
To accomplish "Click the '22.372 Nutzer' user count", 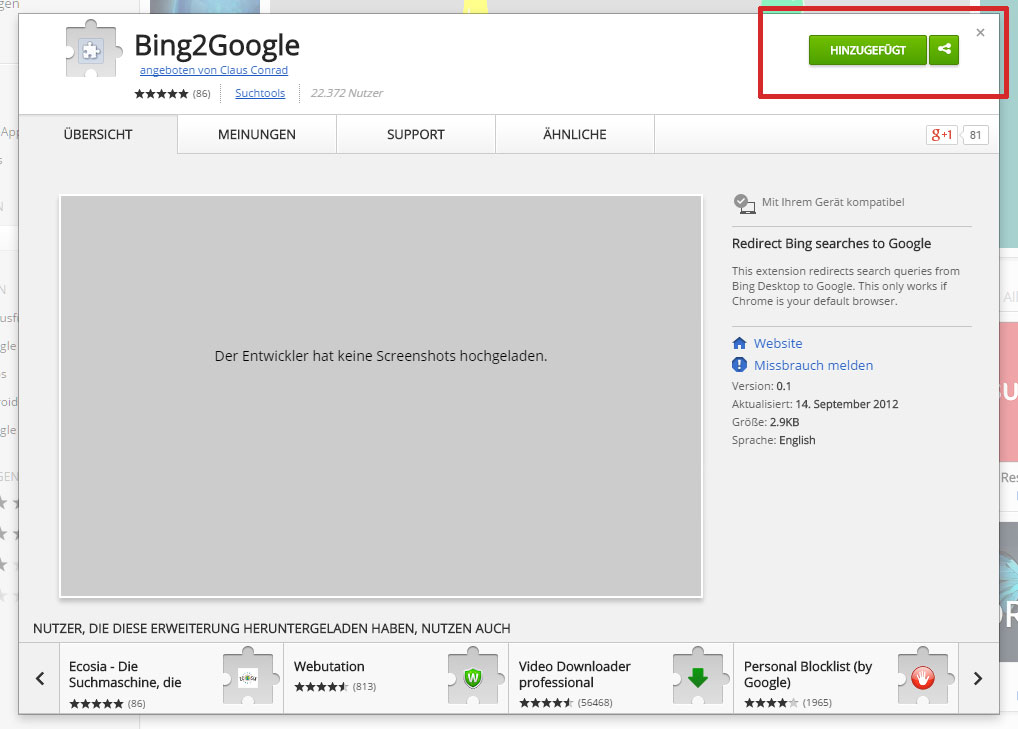I will (x=347, y=93).
